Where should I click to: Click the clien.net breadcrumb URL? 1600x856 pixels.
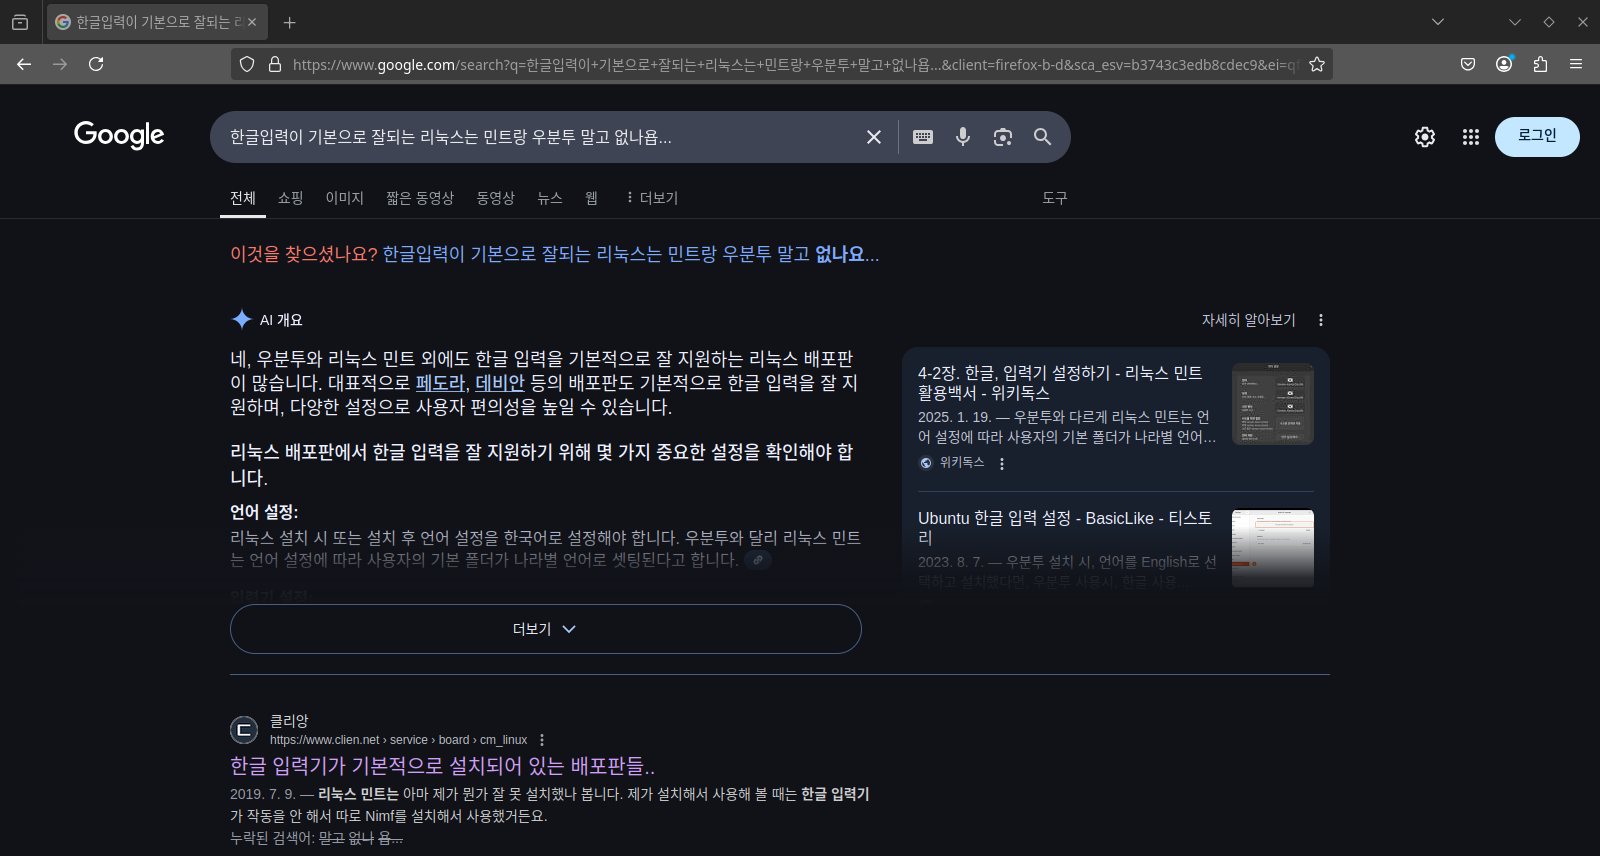398,740
